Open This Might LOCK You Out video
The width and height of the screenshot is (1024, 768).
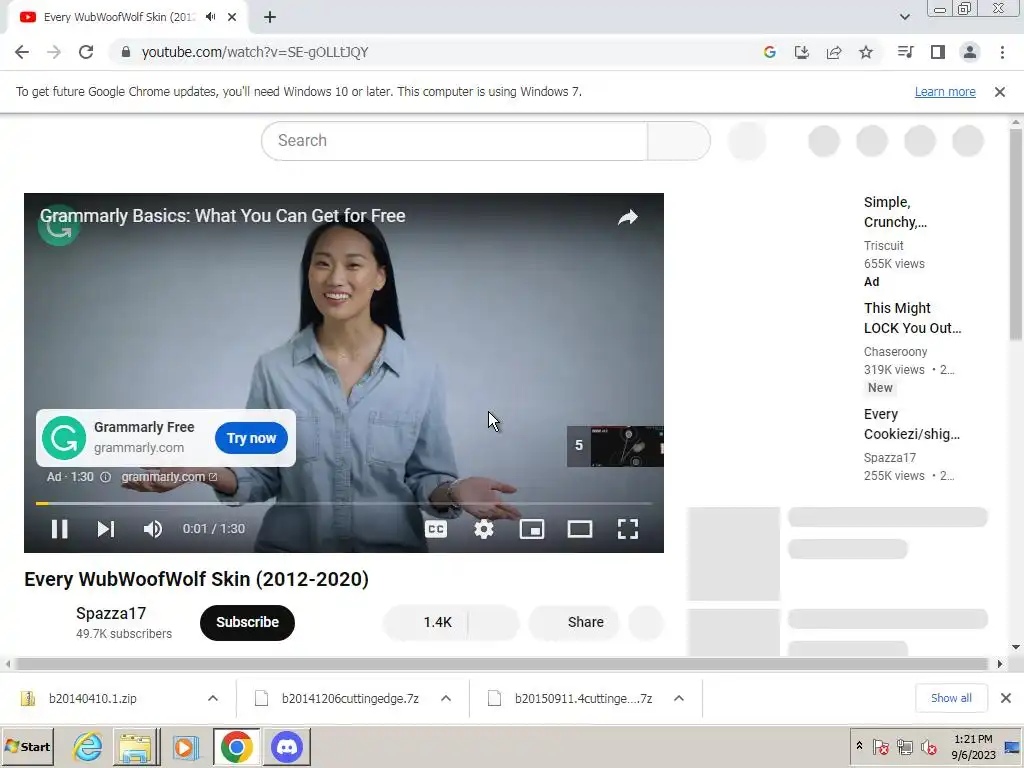click(x=912, y=318)
